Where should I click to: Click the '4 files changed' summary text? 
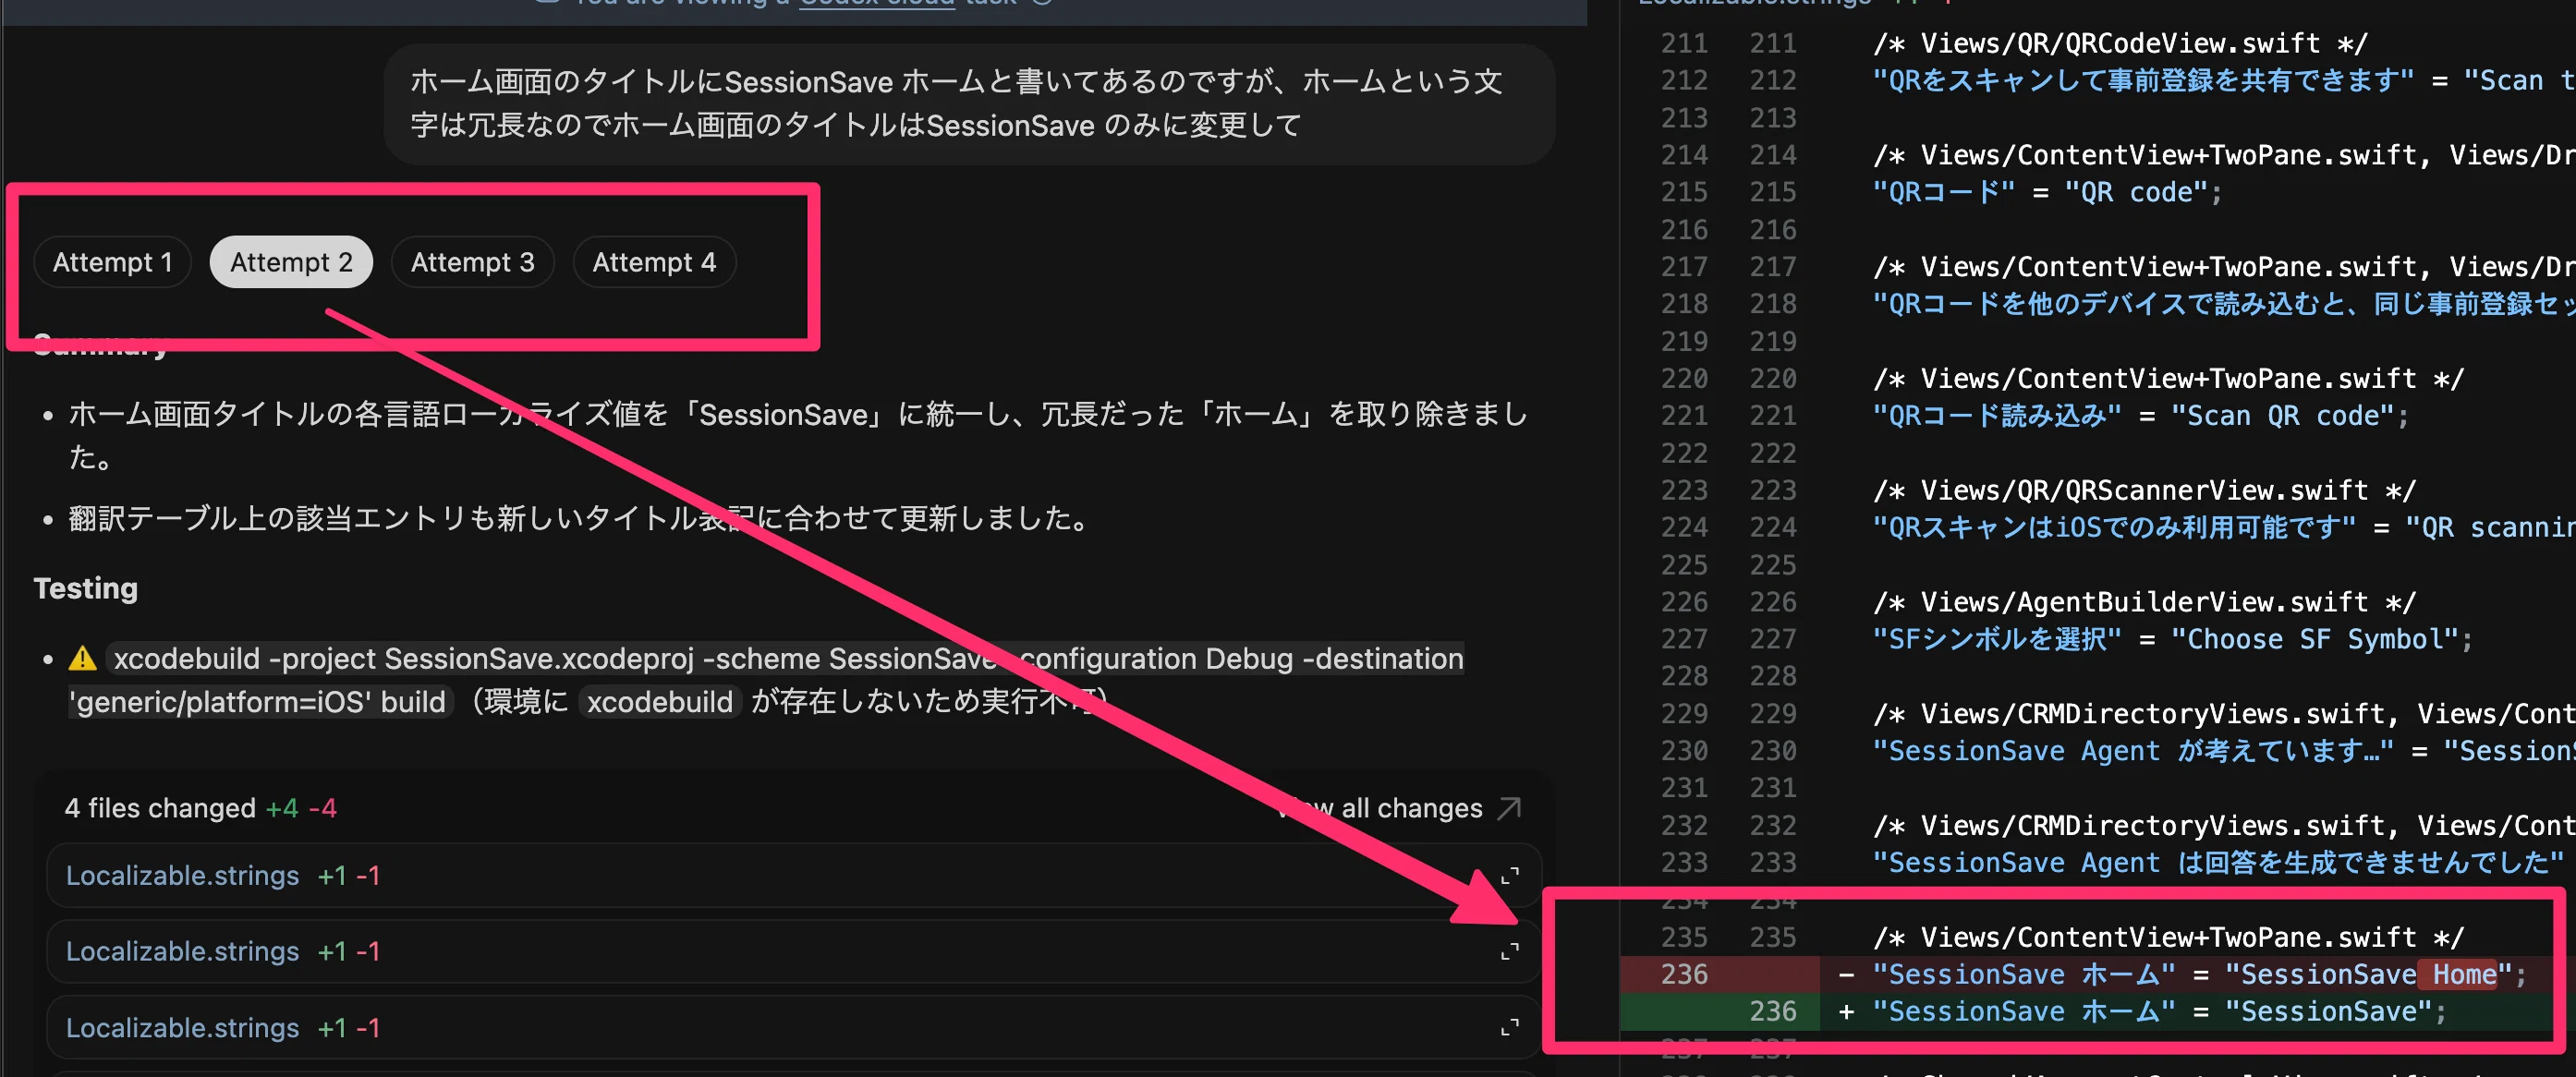(160, 808)
